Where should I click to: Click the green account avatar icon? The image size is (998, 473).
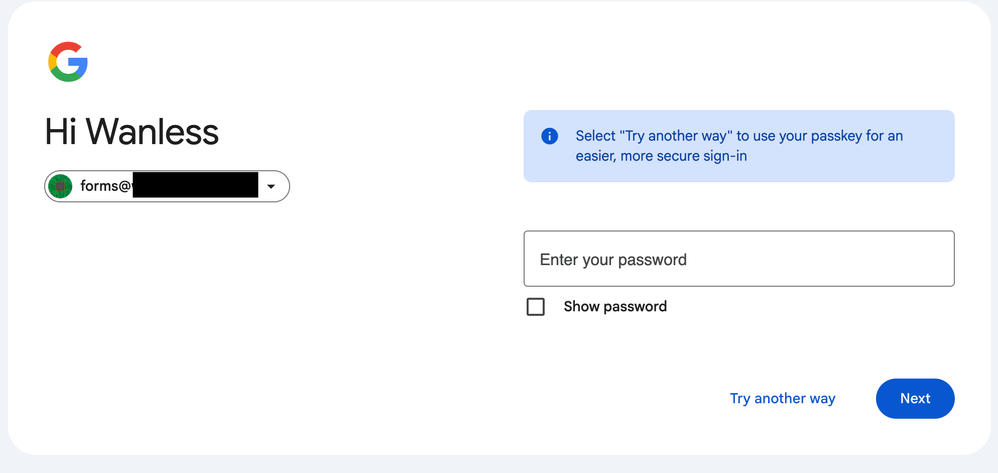(61, 186)
